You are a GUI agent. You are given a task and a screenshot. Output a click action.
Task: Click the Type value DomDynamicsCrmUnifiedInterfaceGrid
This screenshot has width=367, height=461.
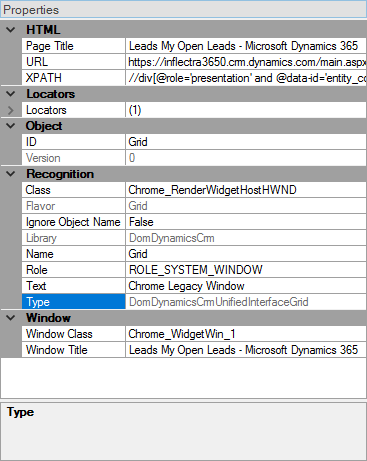click(x=246, y=302)
